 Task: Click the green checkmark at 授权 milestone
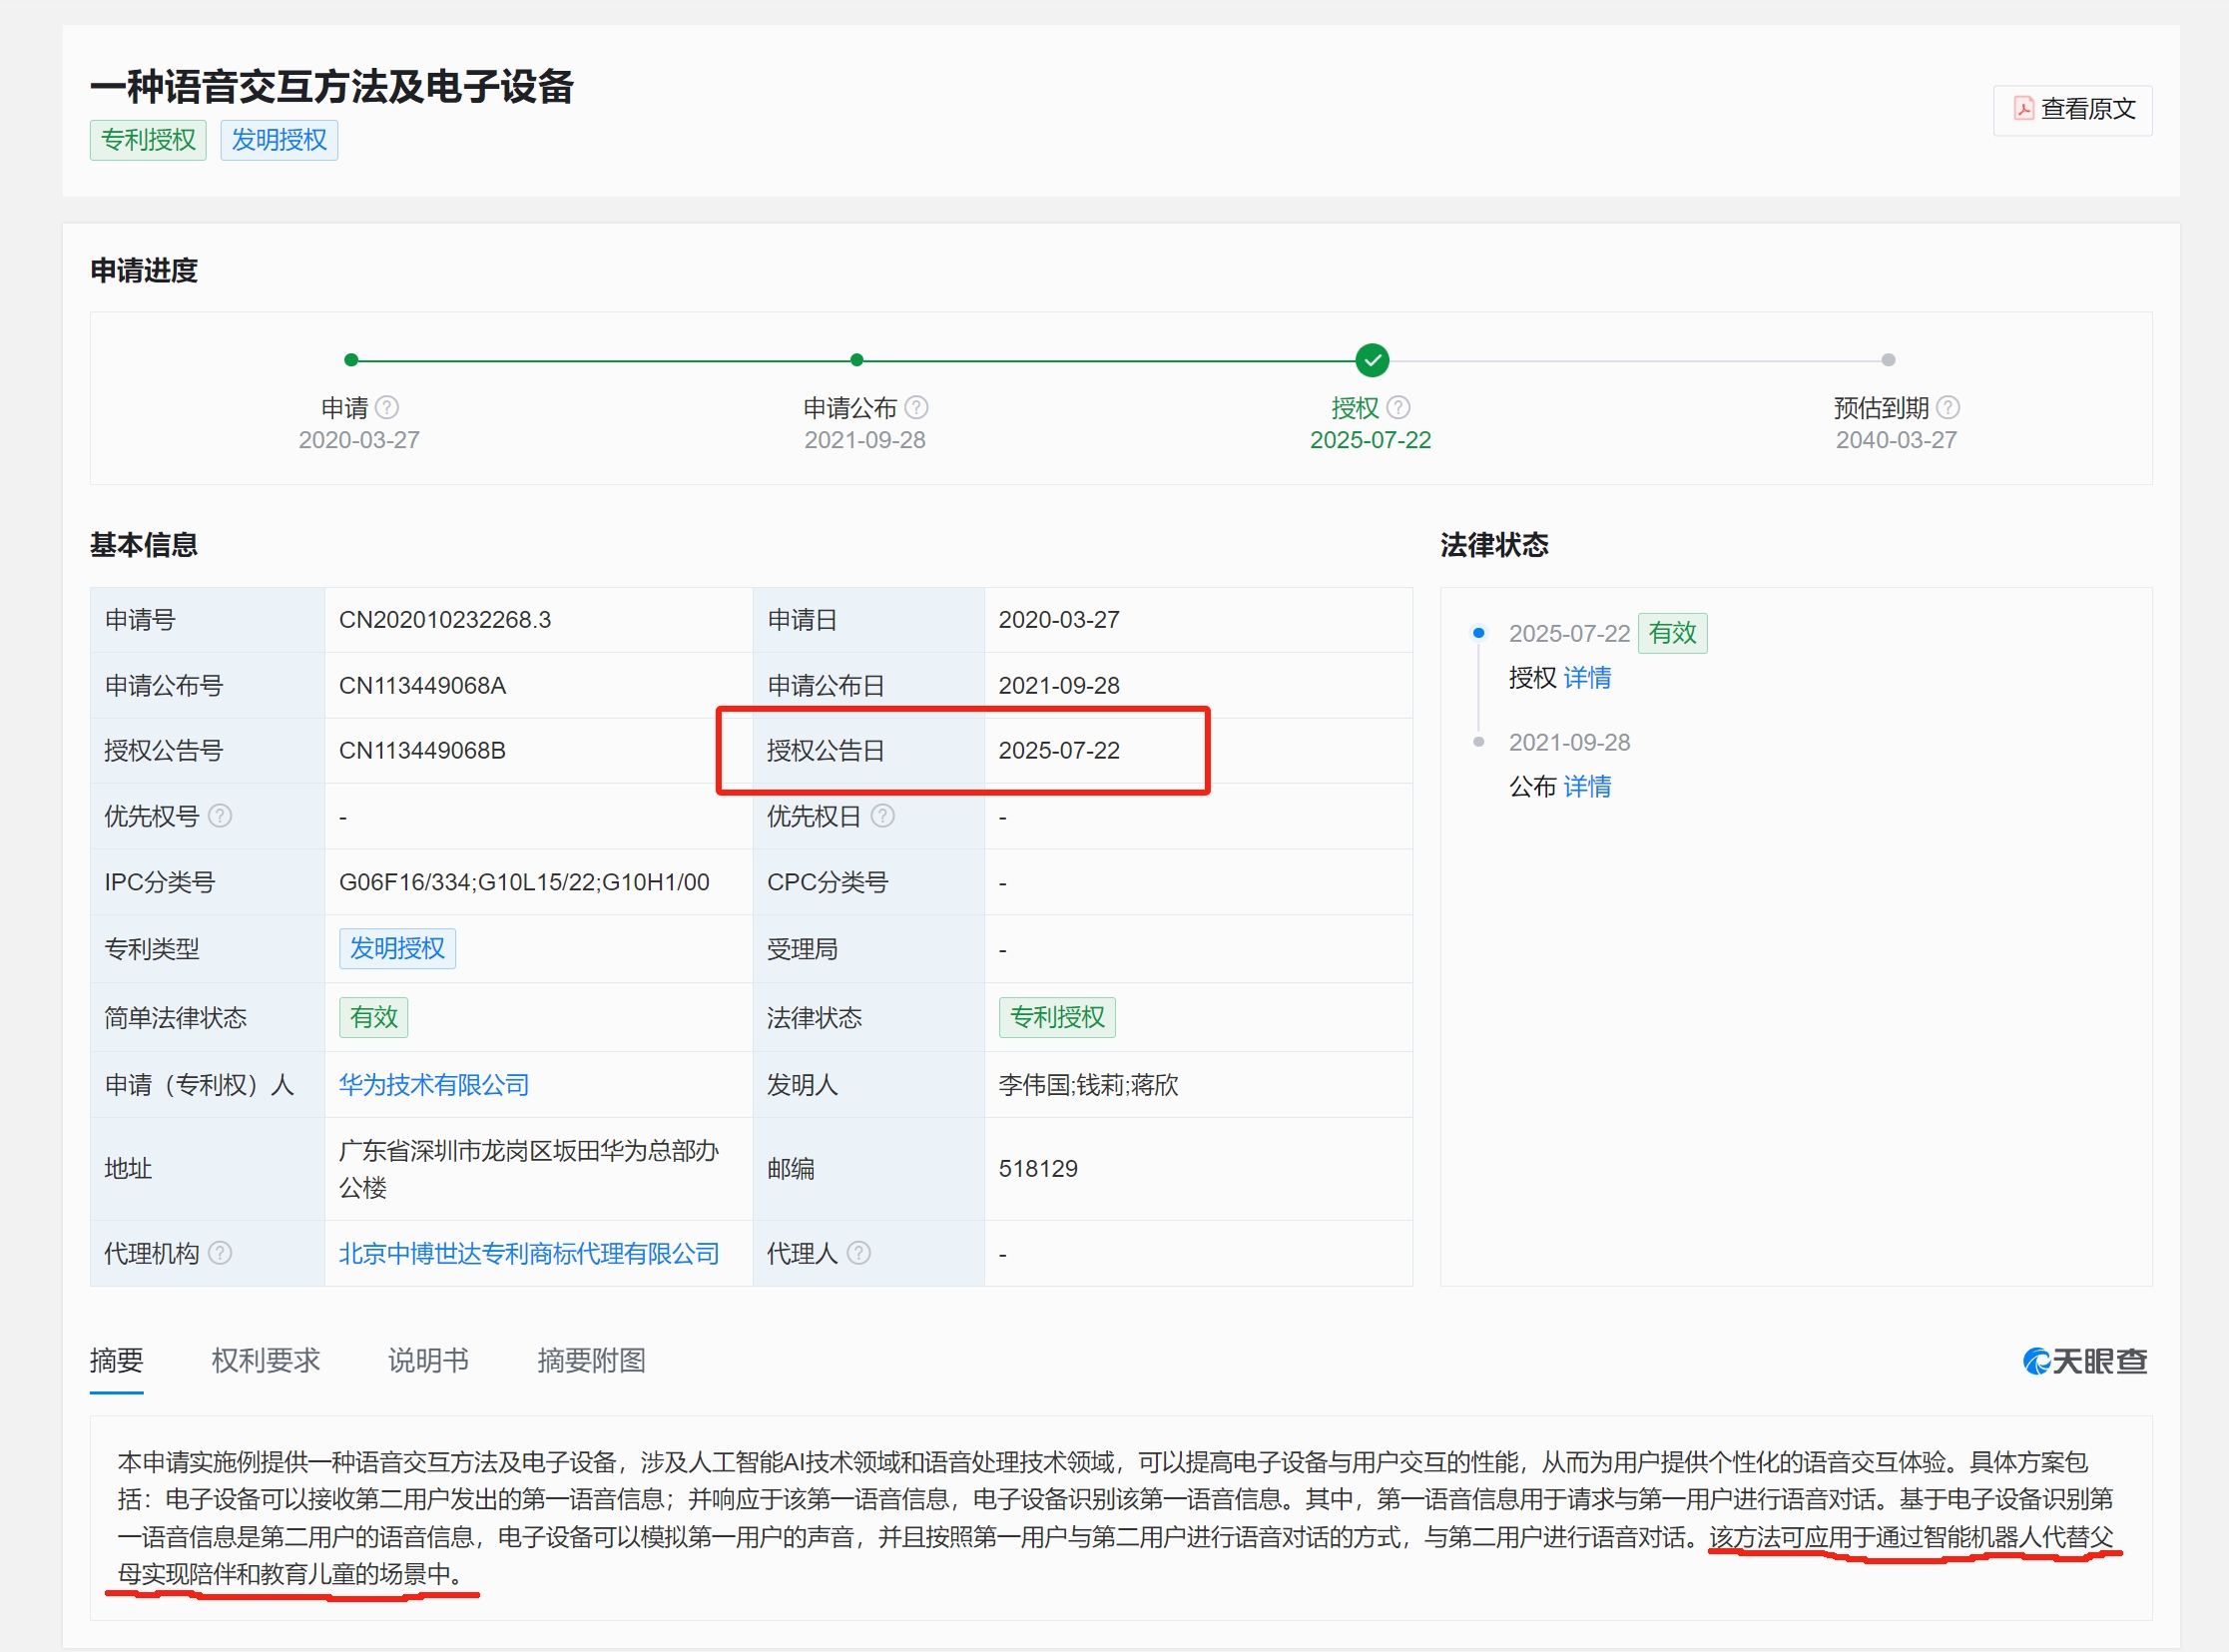[x=1372, y=360]
